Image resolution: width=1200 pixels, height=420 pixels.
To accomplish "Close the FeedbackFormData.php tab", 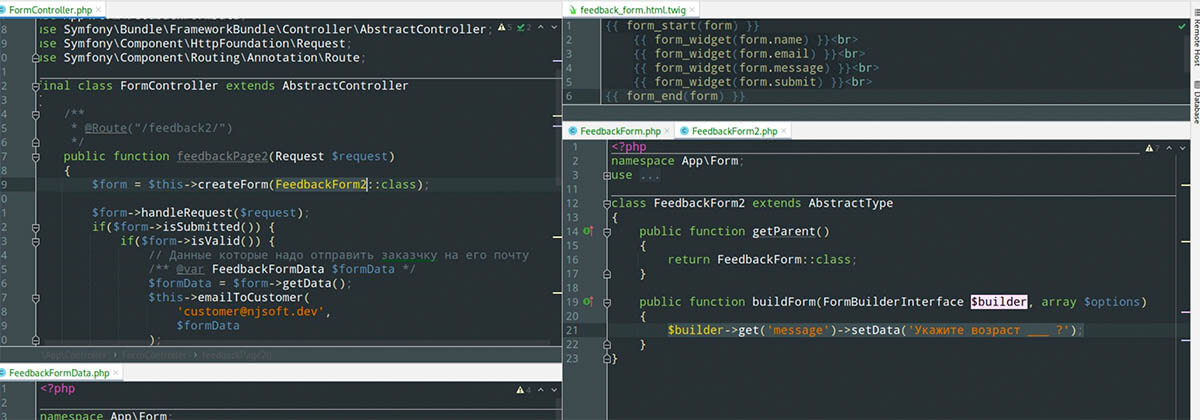I will pyautogui.click(x=117, y=372).
